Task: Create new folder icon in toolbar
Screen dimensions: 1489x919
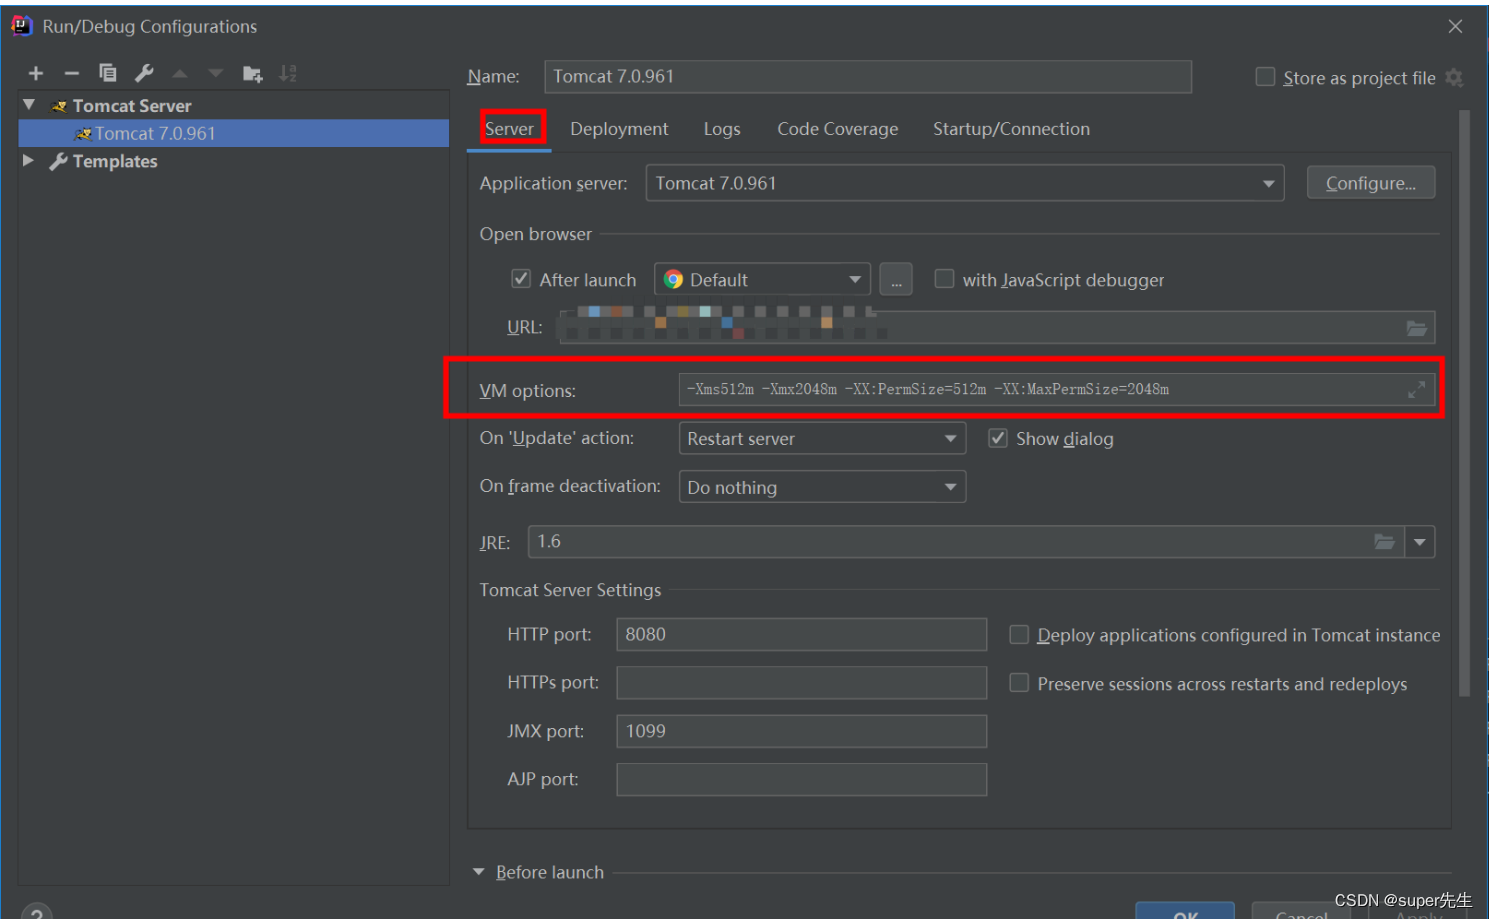Action: 252,74
